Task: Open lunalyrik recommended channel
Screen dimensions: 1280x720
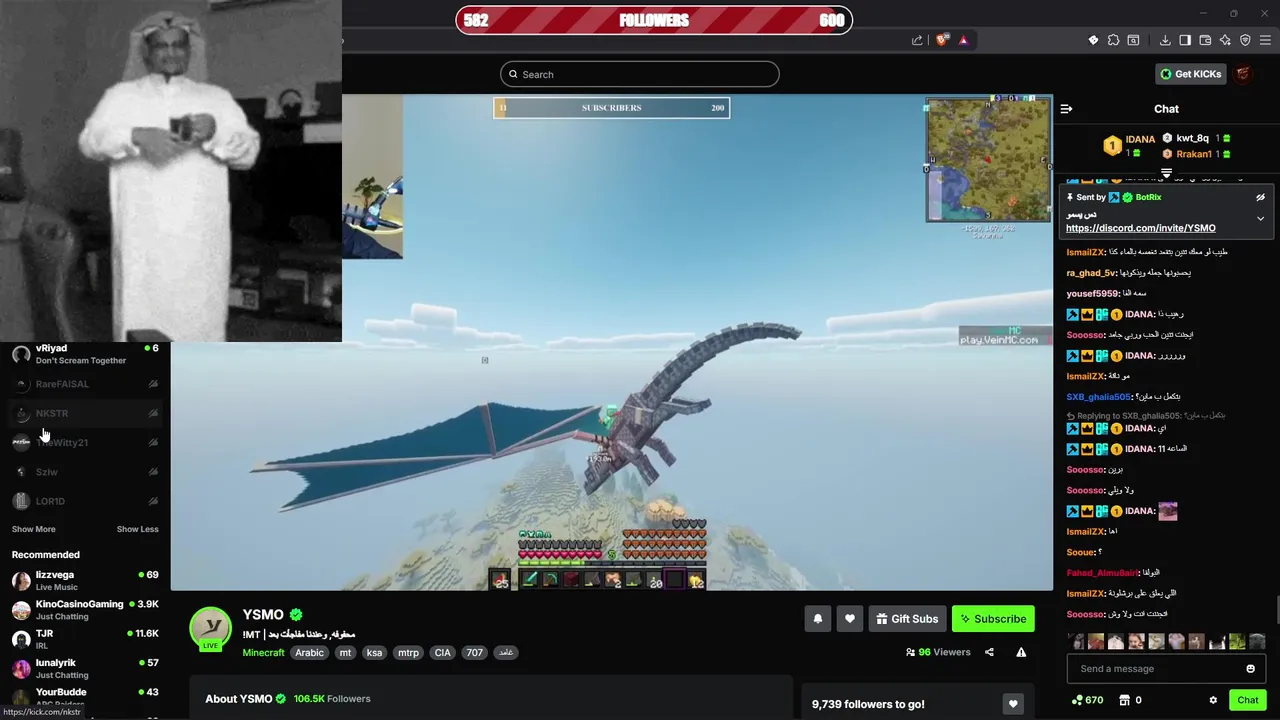Action: point(85,668)
